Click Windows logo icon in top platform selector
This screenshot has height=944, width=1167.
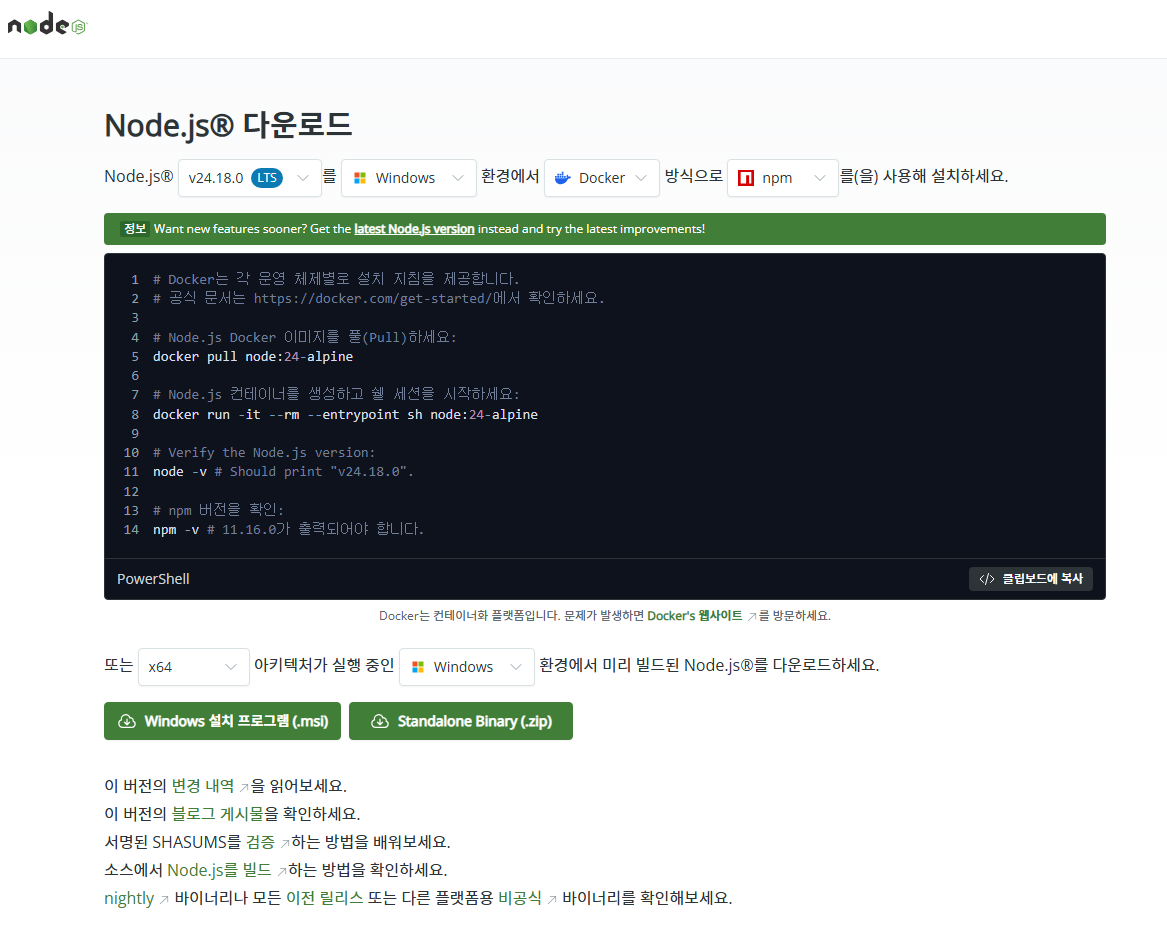360,178
